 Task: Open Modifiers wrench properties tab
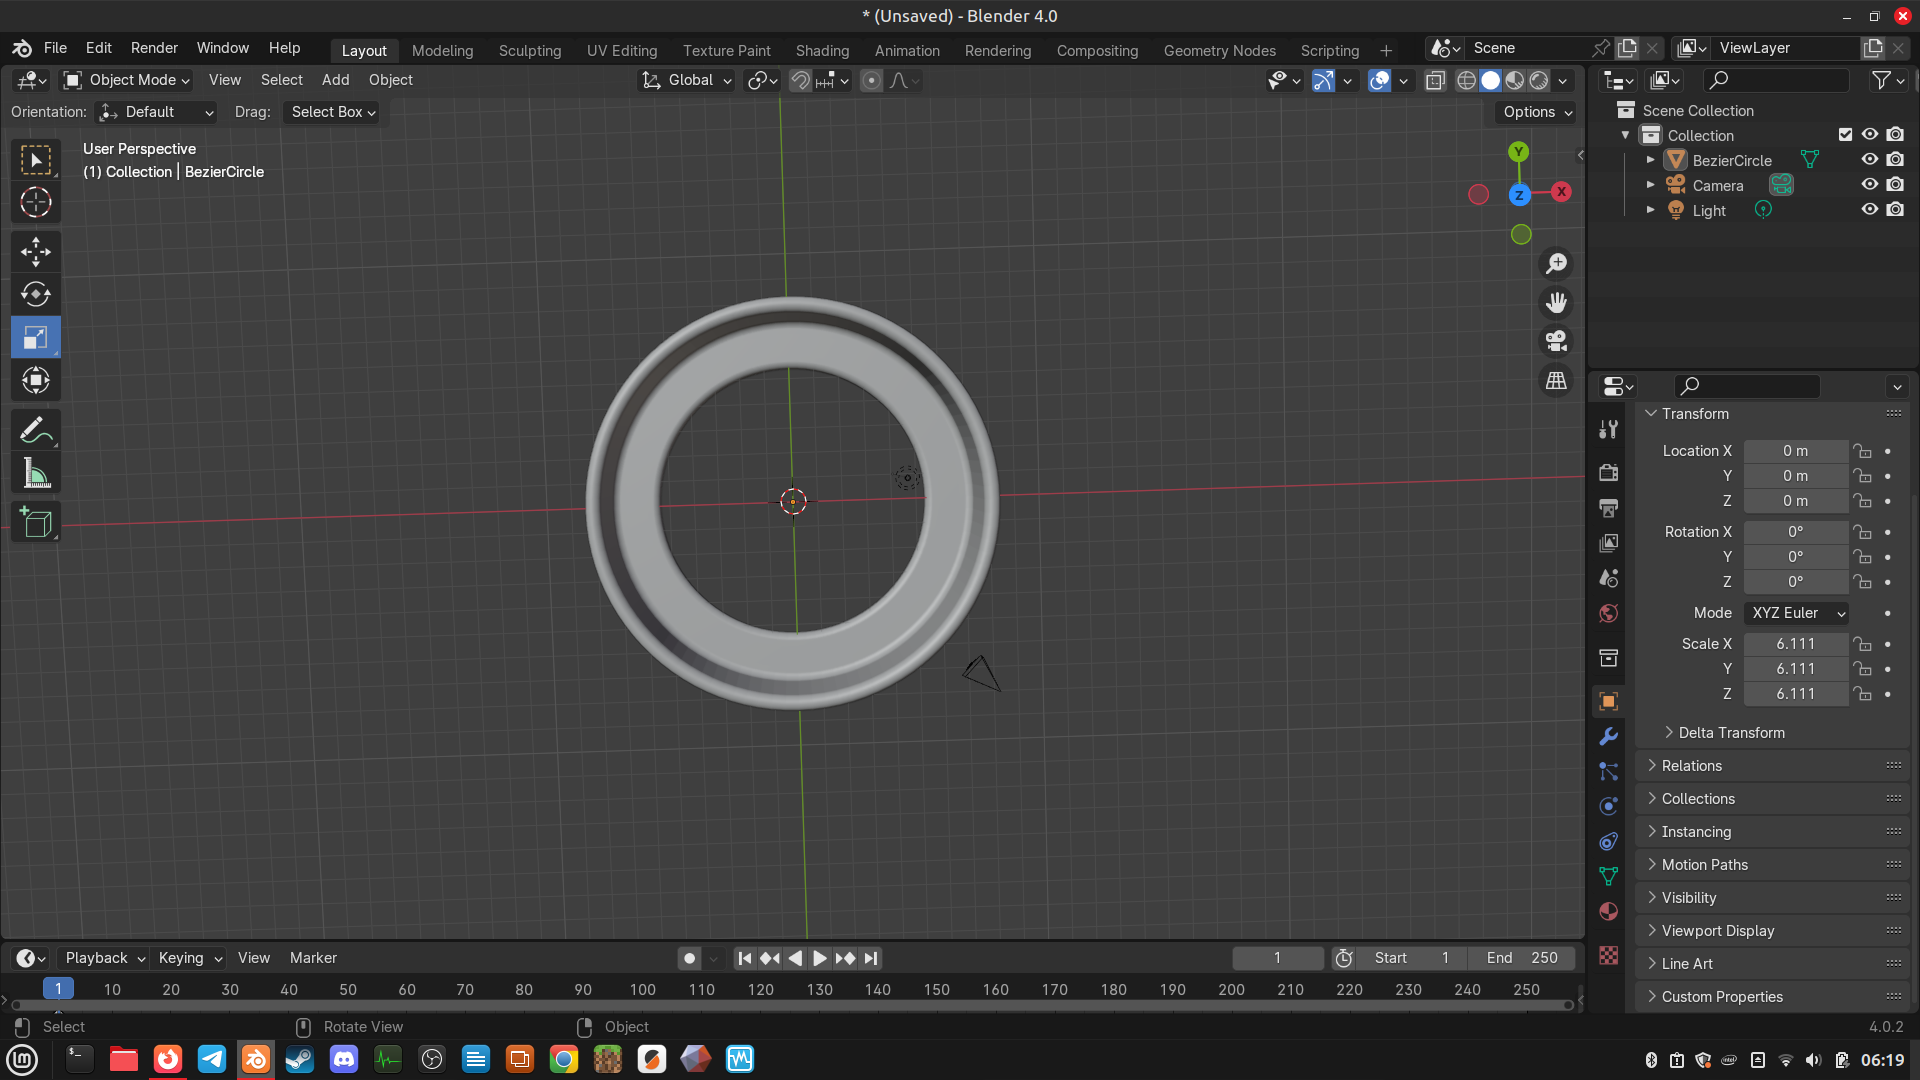tap(1608, 737)
